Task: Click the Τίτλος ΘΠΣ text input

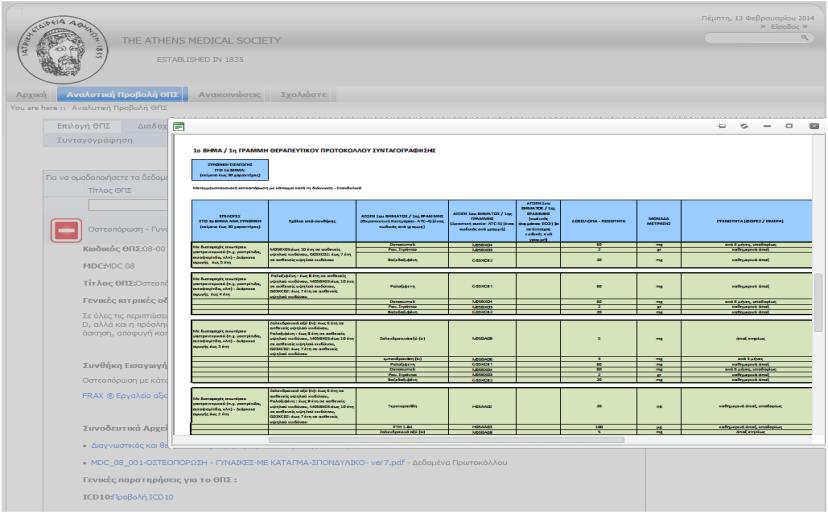Action: pyautogui.click(x=128, y=205)
